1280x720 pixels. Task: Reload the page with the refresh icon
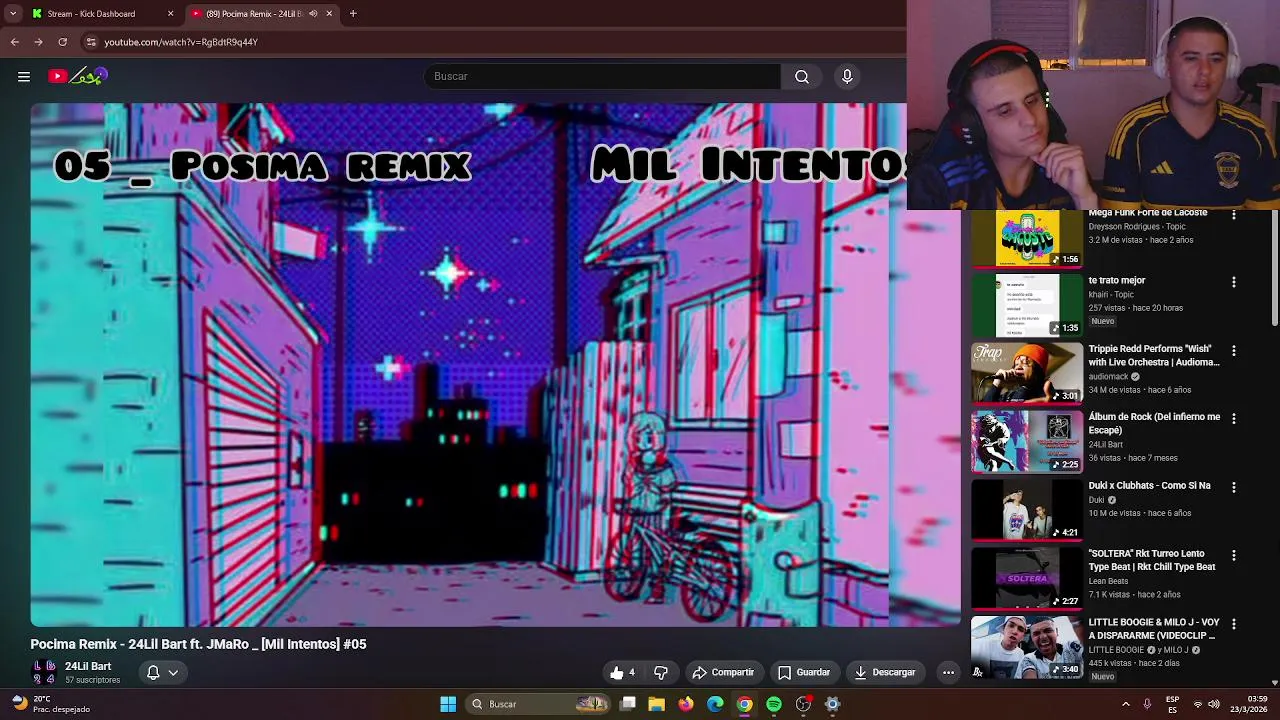coord(62,42)
